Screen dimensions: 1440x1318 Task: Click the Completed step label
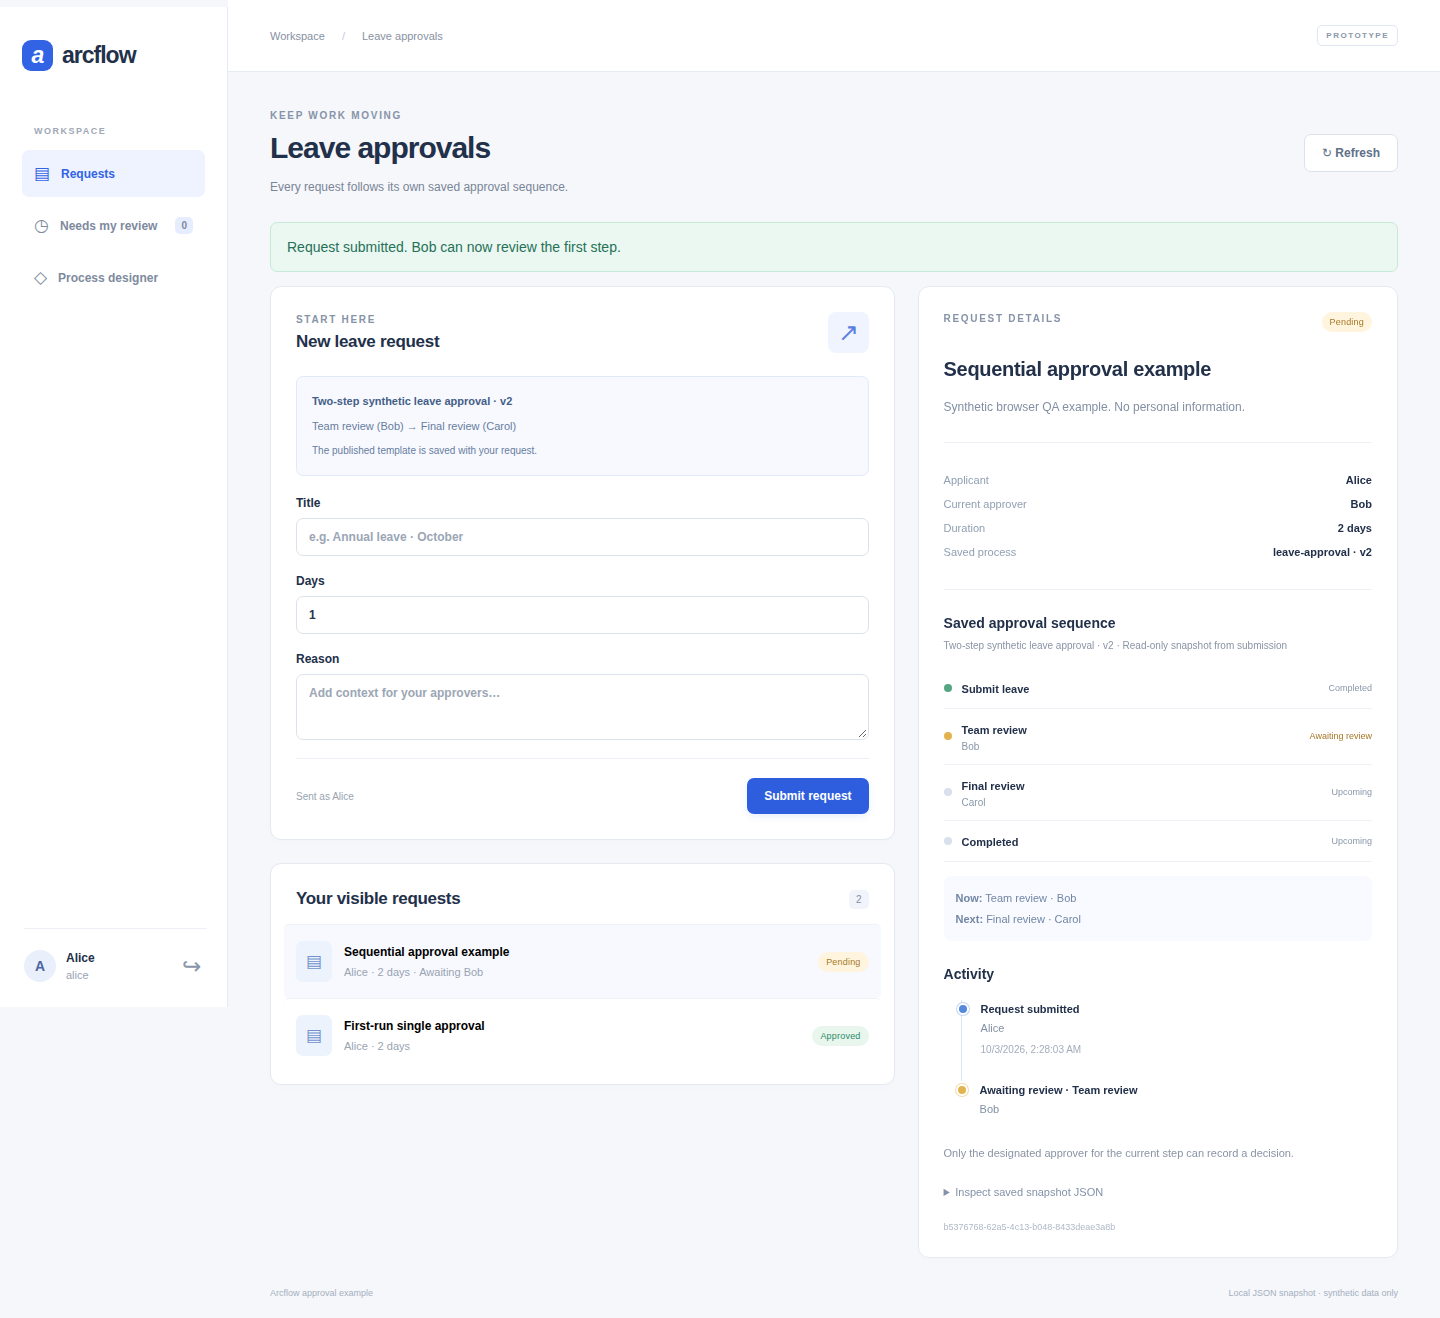click(989, 842)
